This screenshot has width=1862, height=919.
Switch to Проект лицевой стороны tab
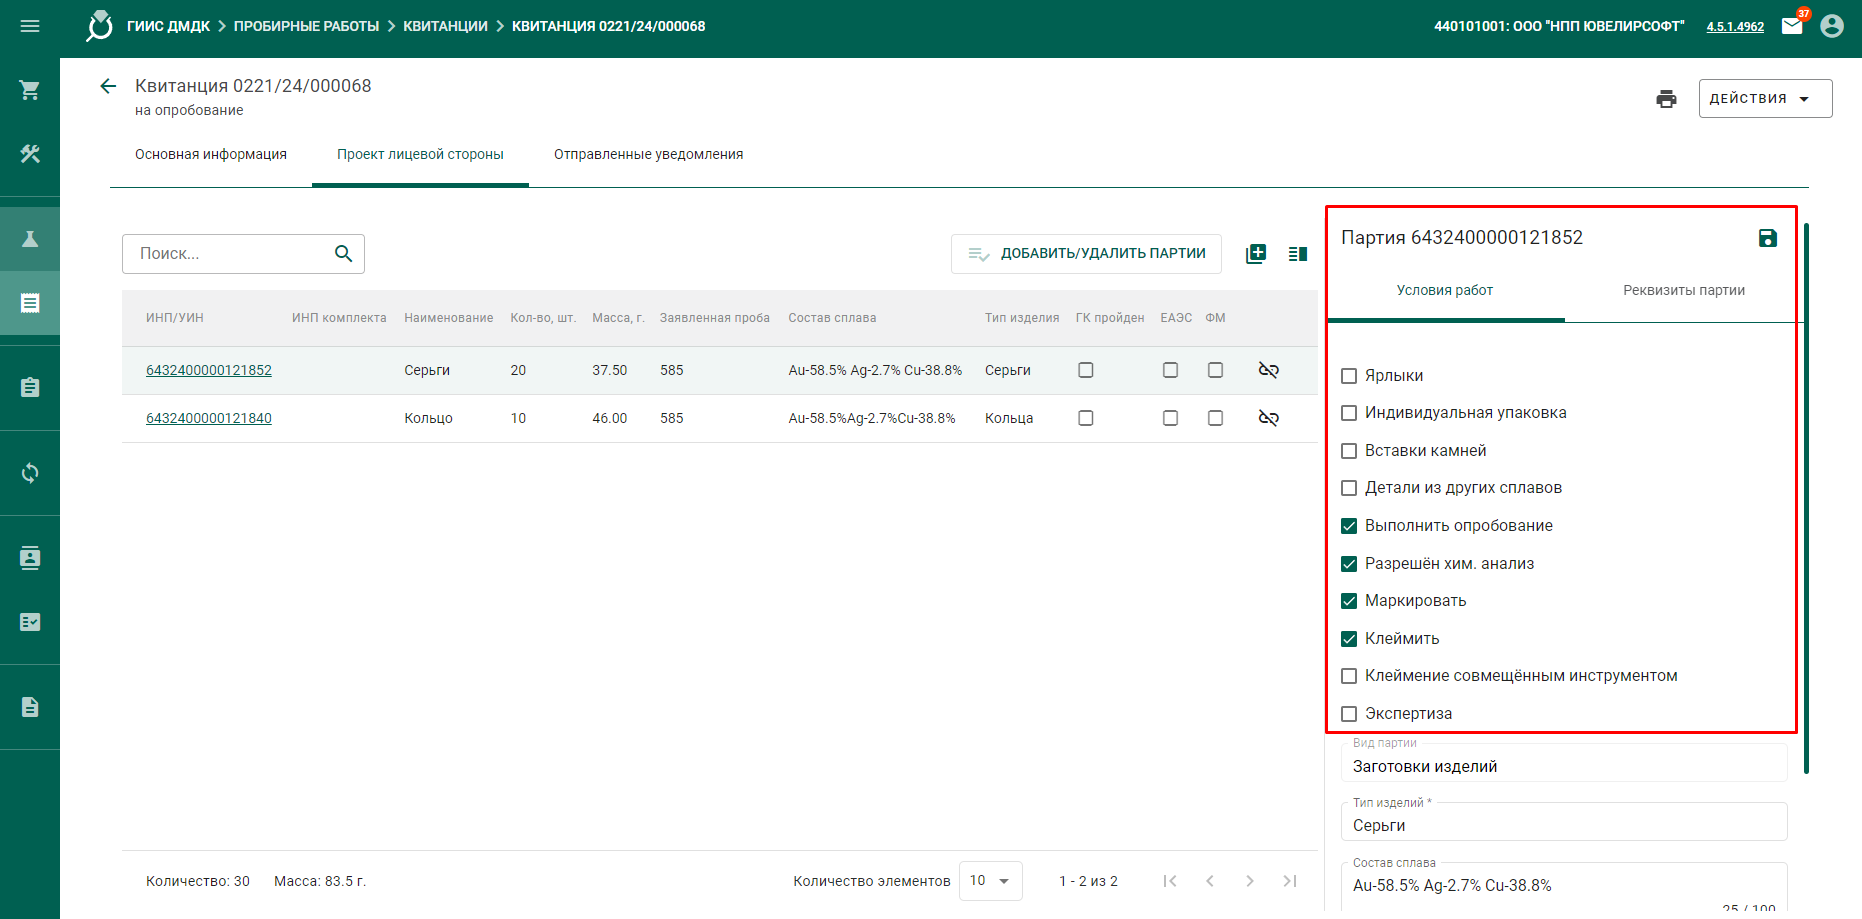(x=420, y=155)
